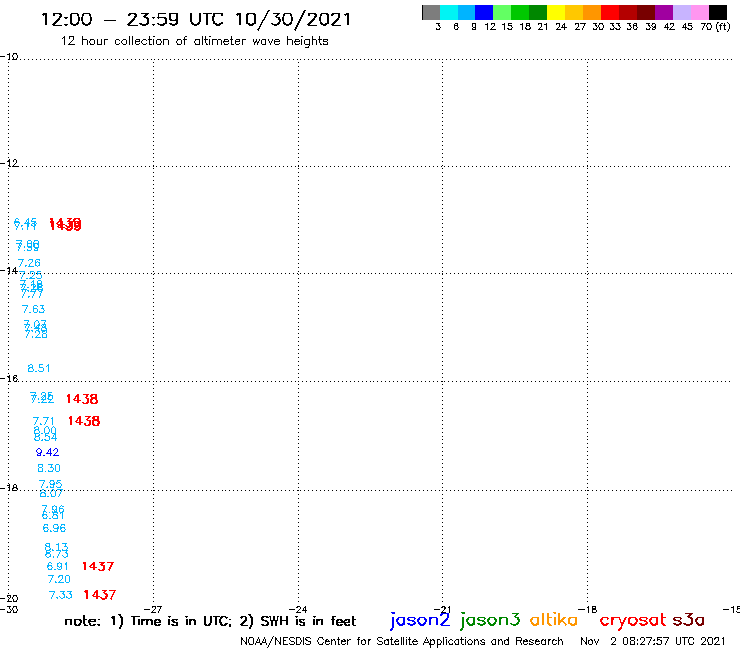740x650 pixels.
Task: Click the purple swatch in the legend
Action: [664, 12]
